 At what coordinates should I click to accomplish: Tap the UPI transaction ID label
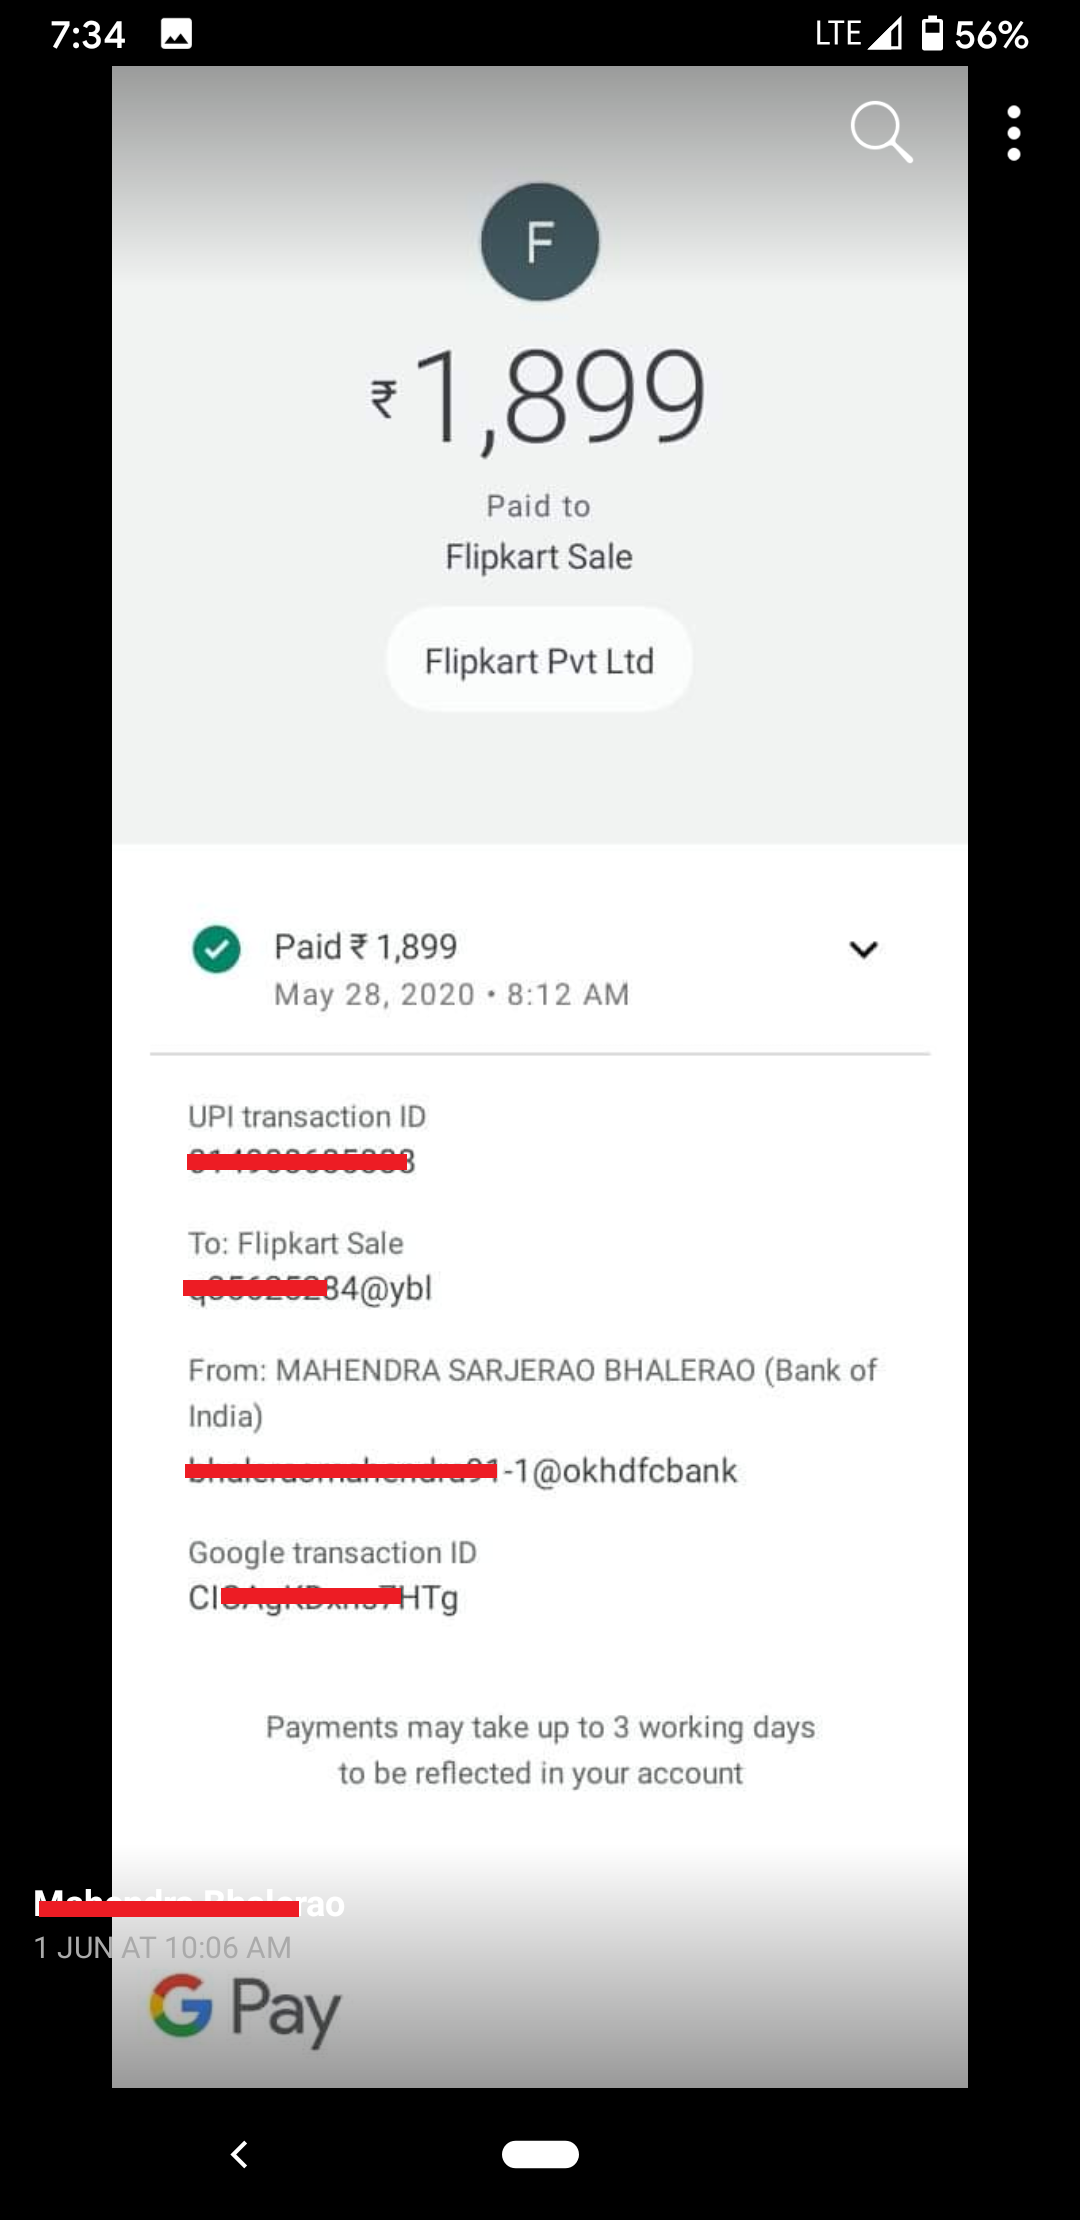point(307,1116)
